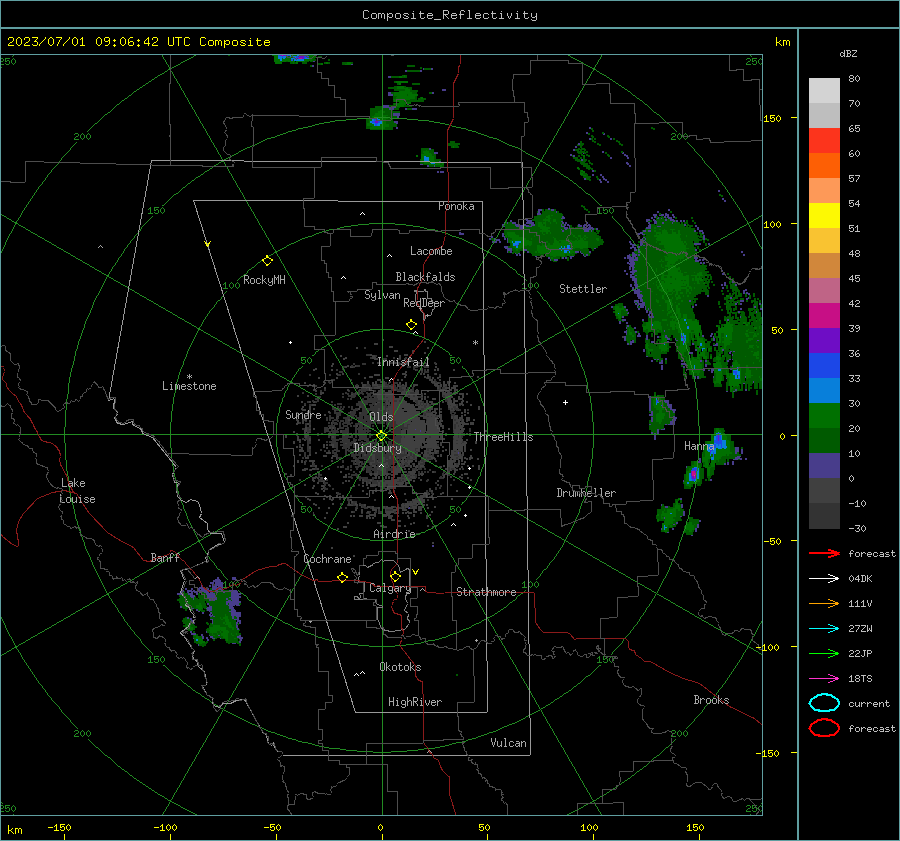This screenshot has width=900, height=841.
Task: Click the white plus marker west of Hanna
Action: (x=565, y=402)
